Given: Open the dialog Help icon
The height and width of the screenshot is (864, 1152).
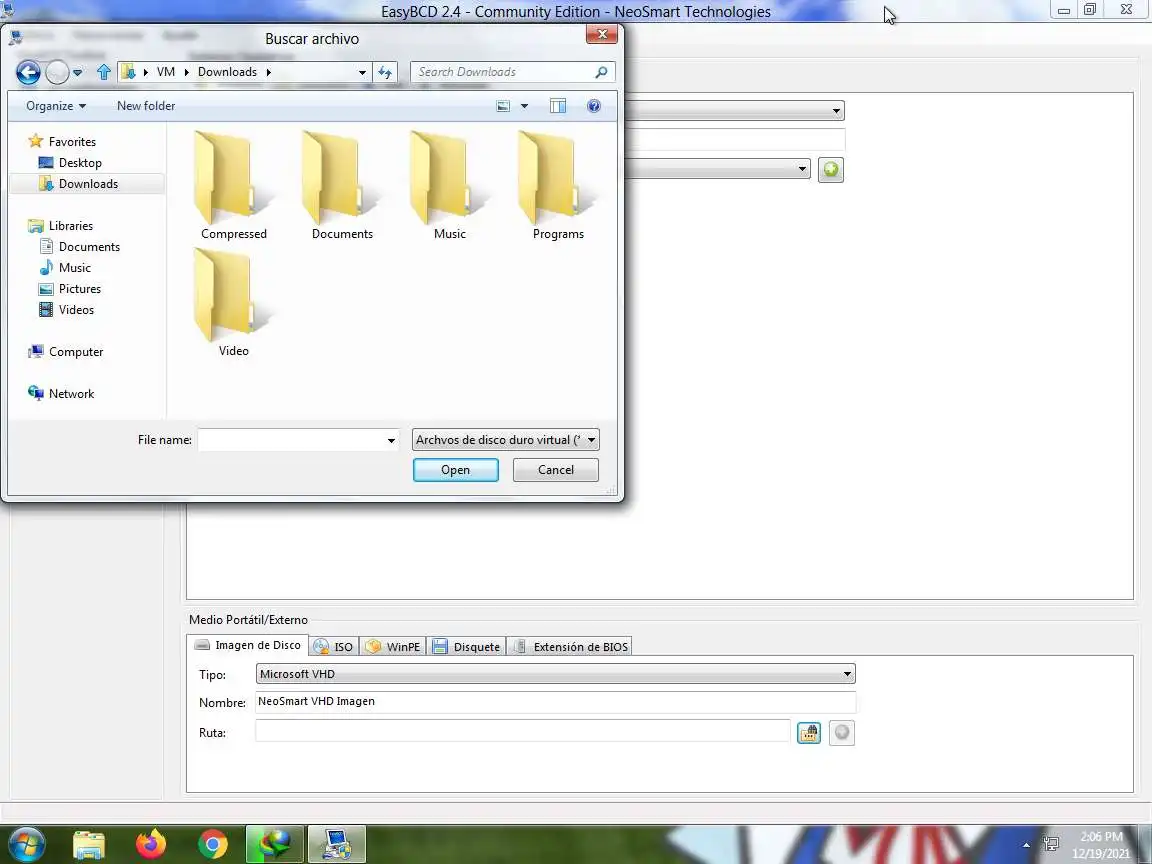Looking at the screenshot, I should pyautogui.click(x=594, y=106).
